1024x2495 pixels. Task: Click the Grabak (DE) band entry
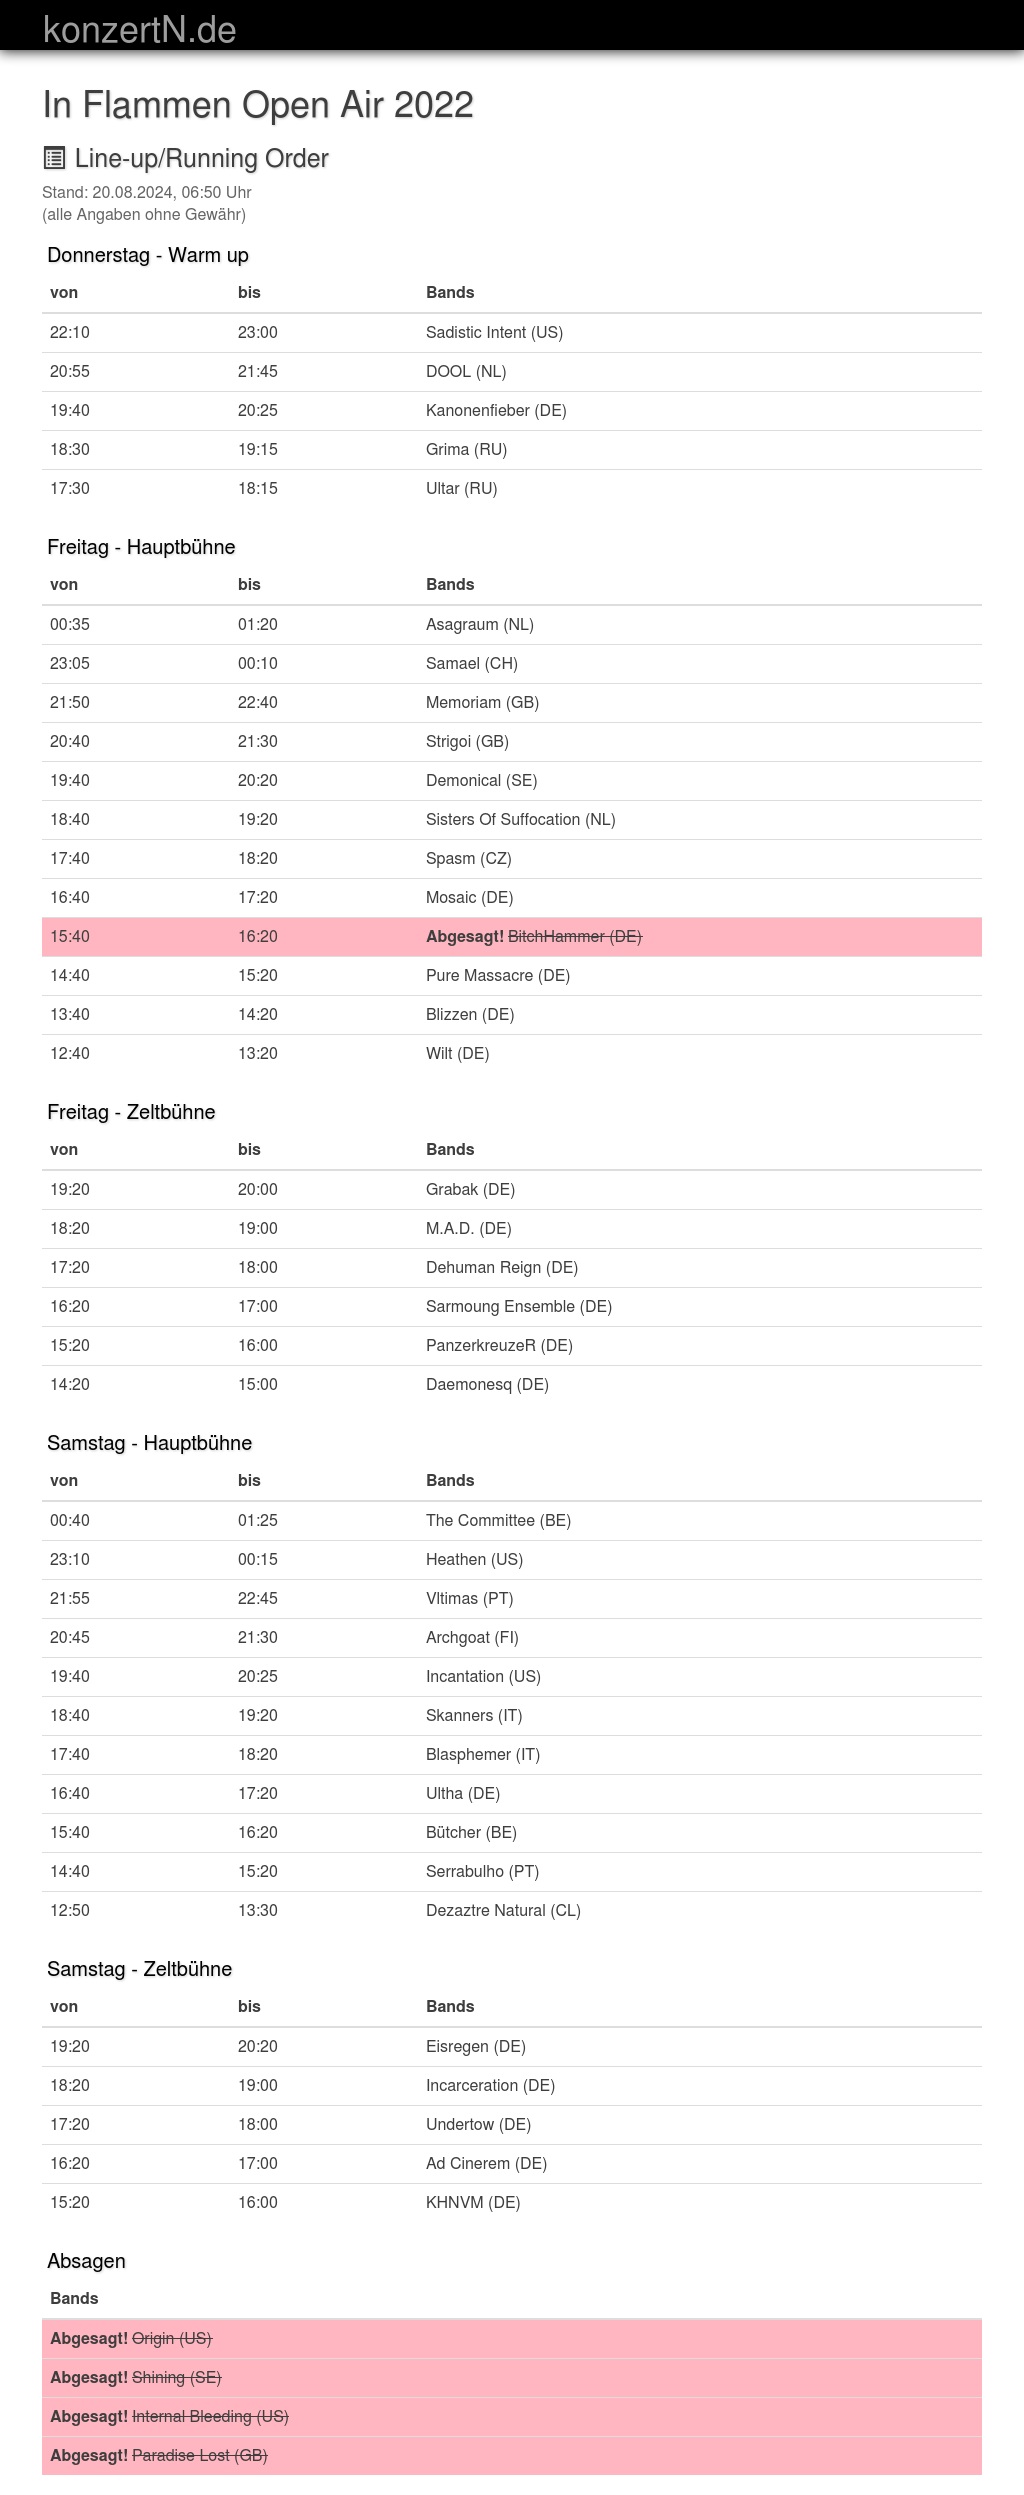pyautogui.click(x=470, y=1190)
